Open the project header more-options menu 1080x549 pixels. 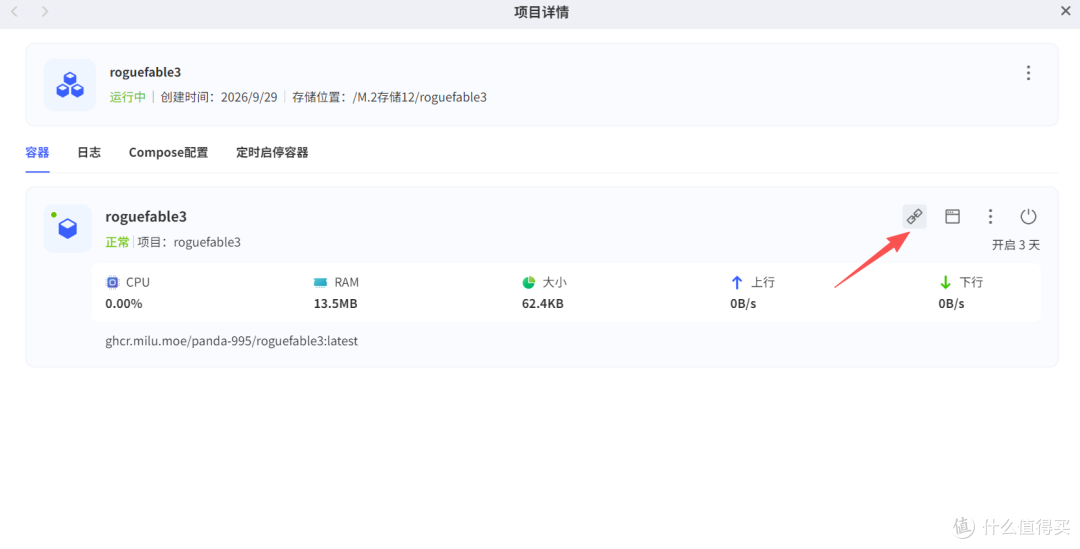click(1028, 72)
